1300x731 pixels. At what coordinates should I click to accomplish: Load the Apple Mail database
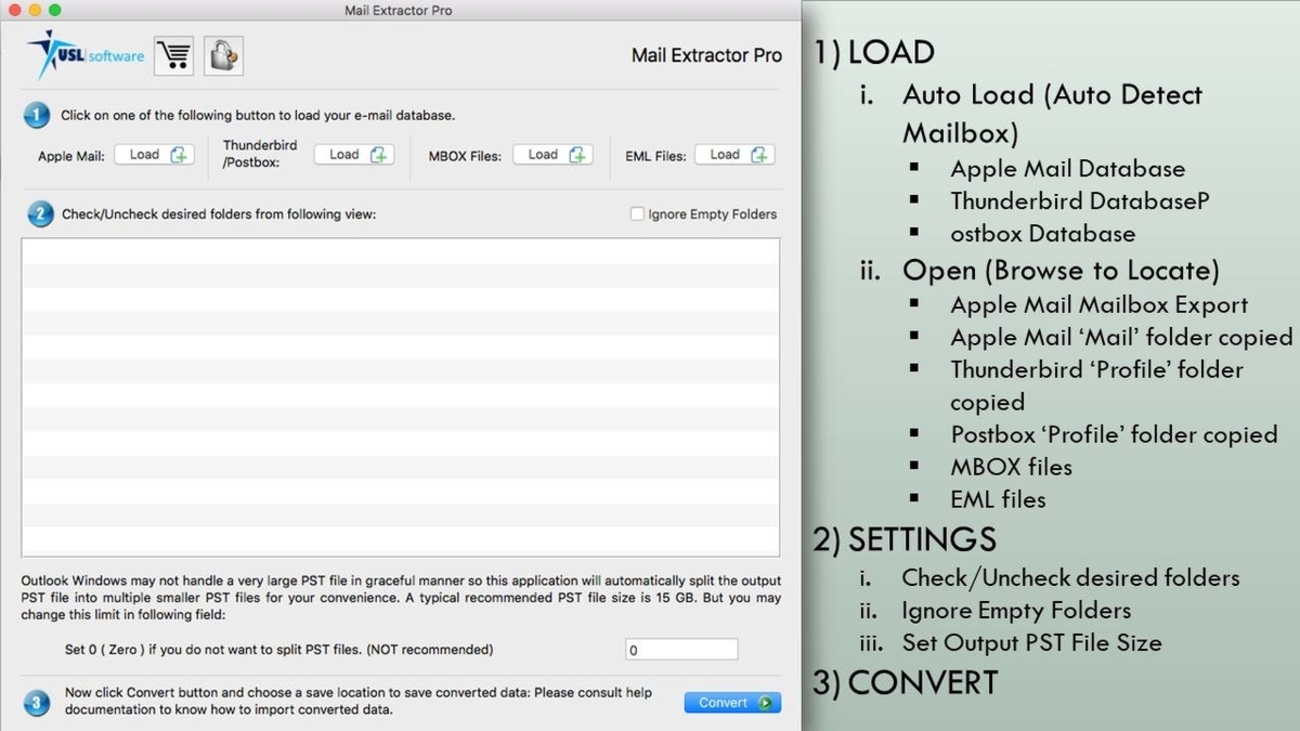point(154,155)
